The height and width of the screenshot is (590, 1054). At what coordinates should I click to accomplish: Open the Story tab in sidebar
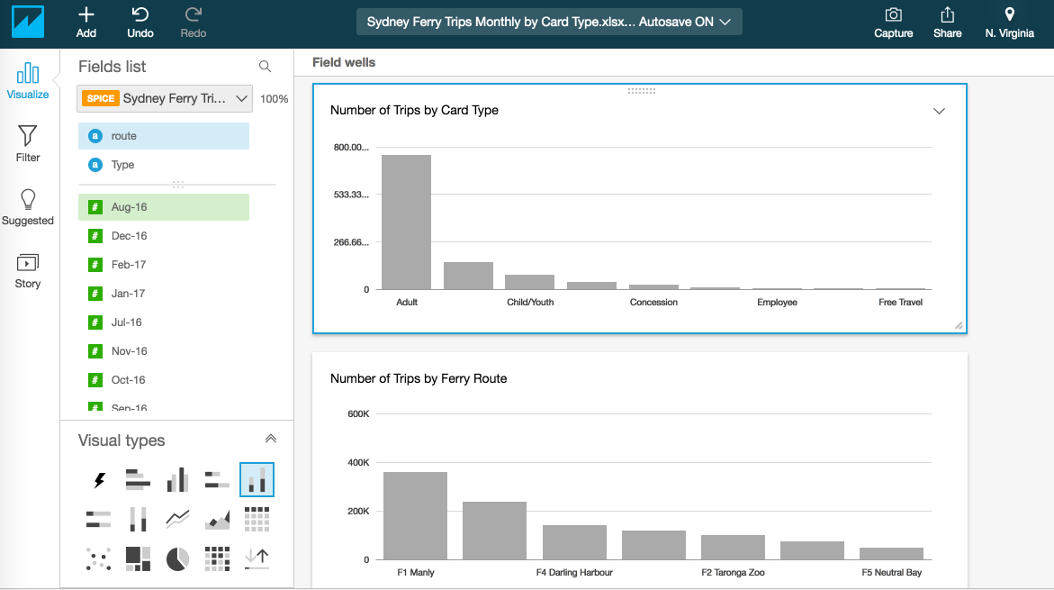click(x=28, y=270)
